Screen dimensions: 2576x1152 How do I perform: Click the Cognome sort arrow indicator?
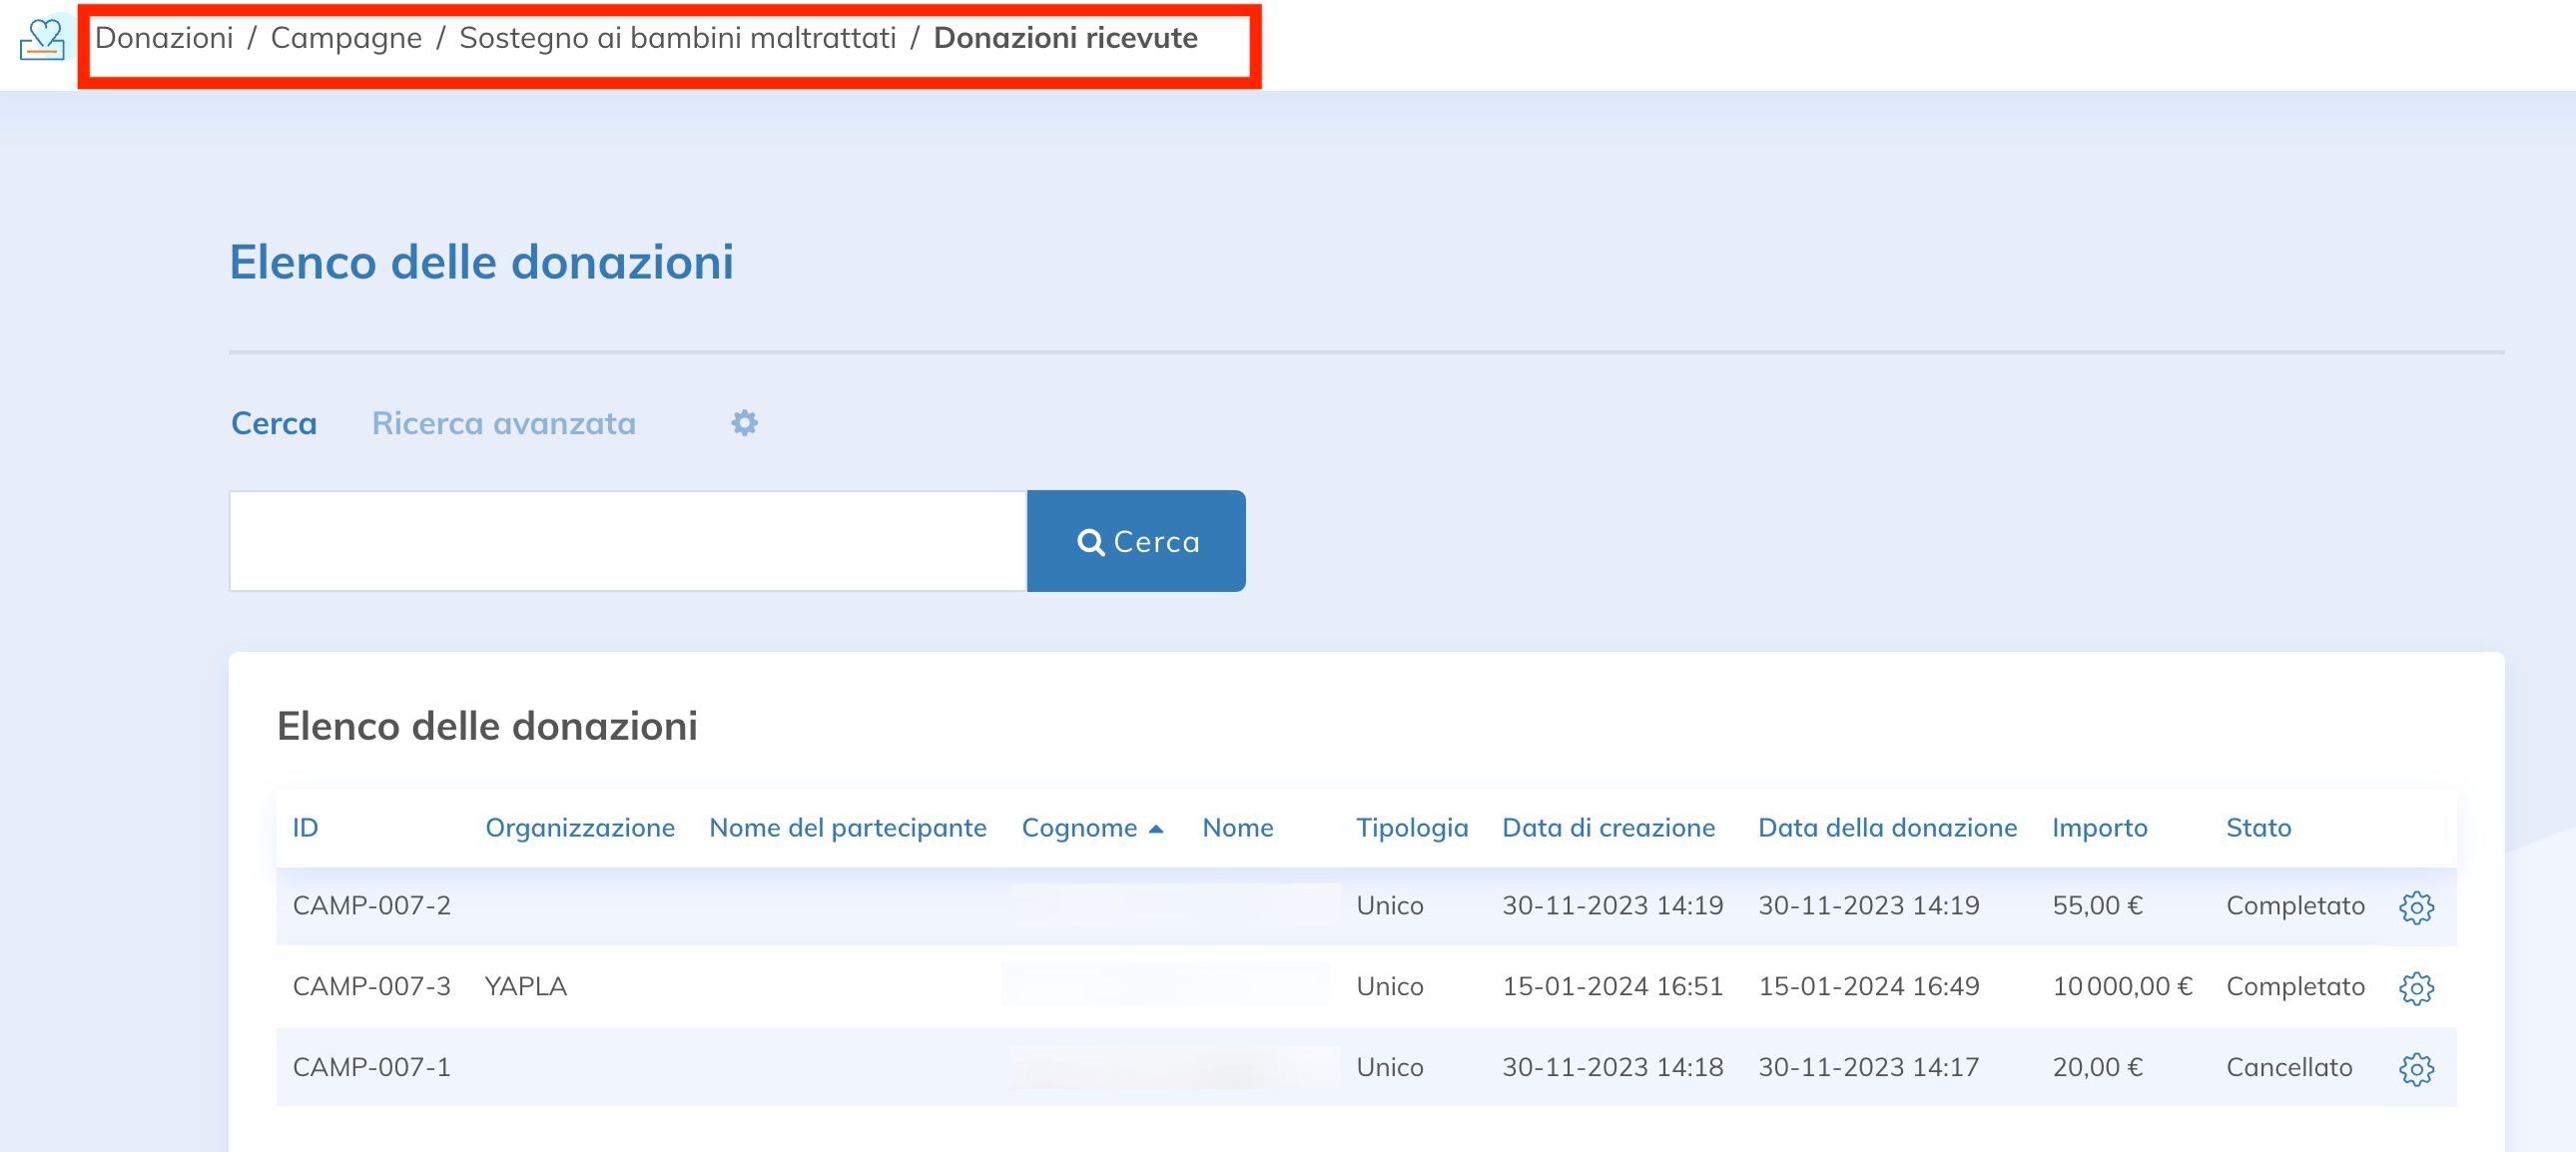[1156, 829]
